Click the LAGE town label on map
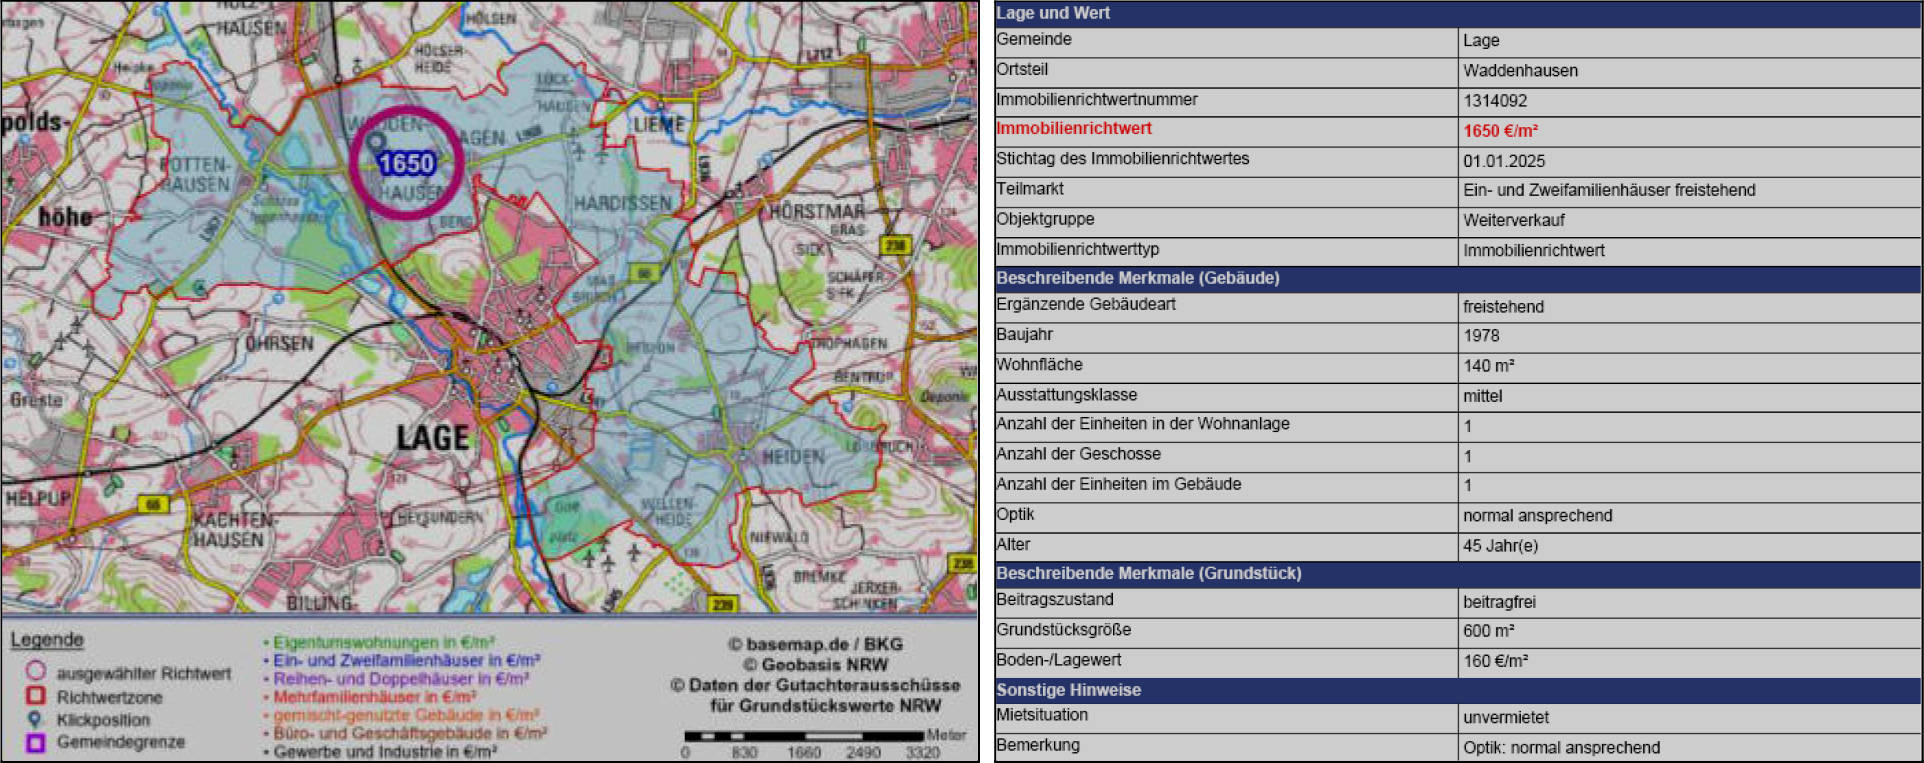Viewport: 1924px width, 763px height. [432, 438]
